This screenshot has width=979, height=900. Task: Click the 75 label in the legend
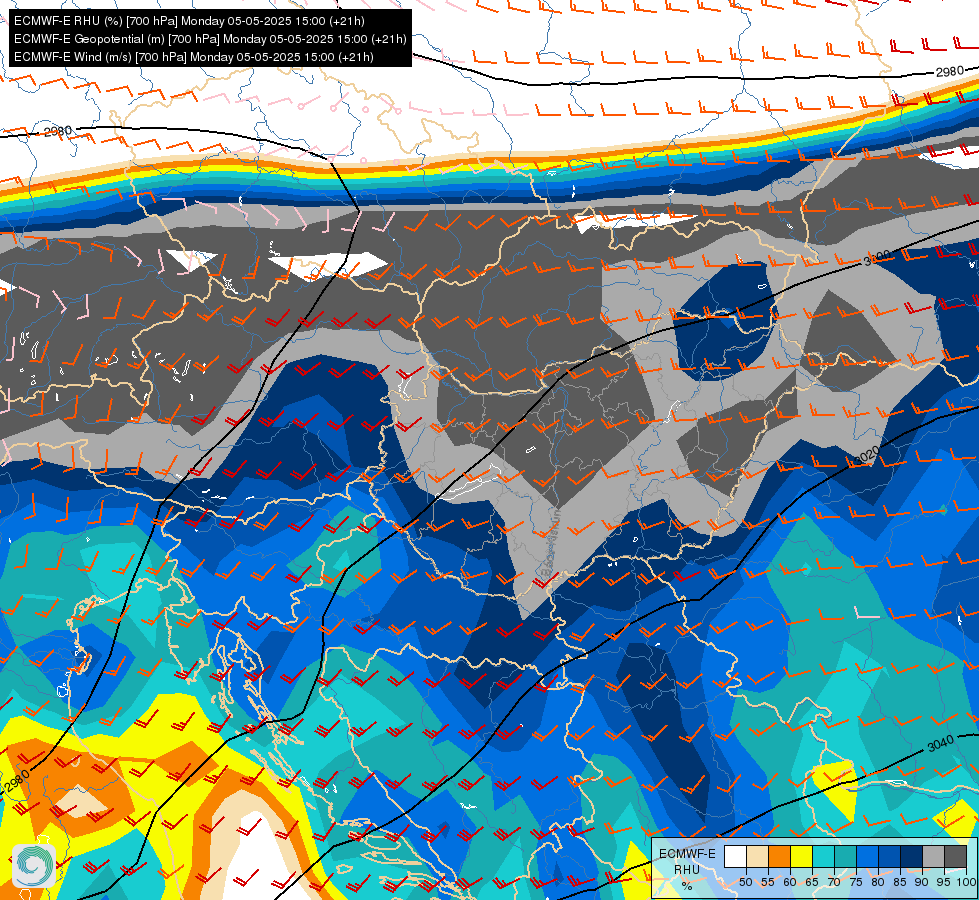[855, 883]
